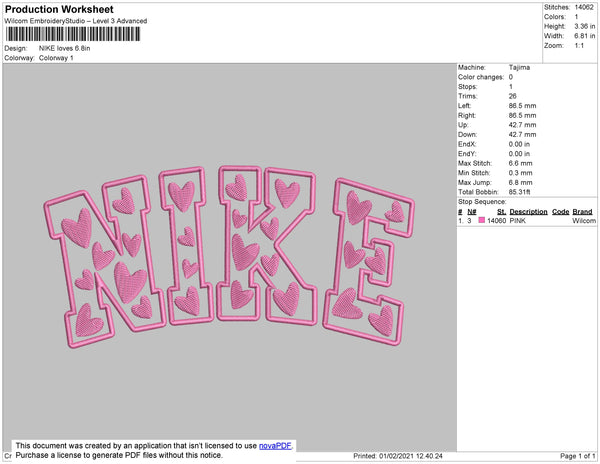Click the 'Production Worksheet' heading
The width and height of the screenshot is (600, 464).
click(59, 9)
